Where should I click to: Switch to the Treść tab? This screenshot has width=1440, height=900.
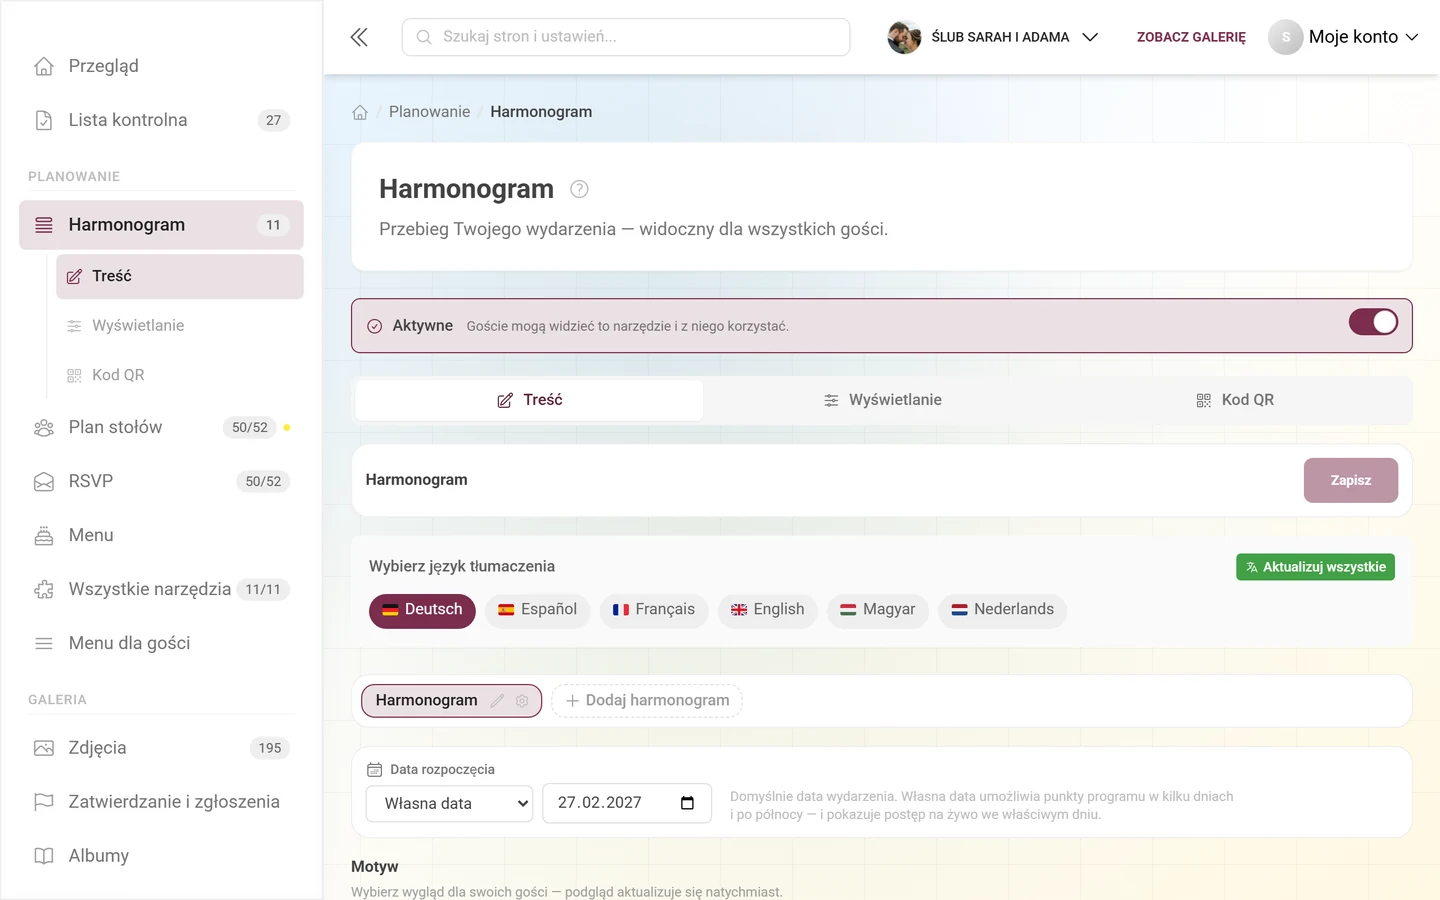(x=529, y=400)
